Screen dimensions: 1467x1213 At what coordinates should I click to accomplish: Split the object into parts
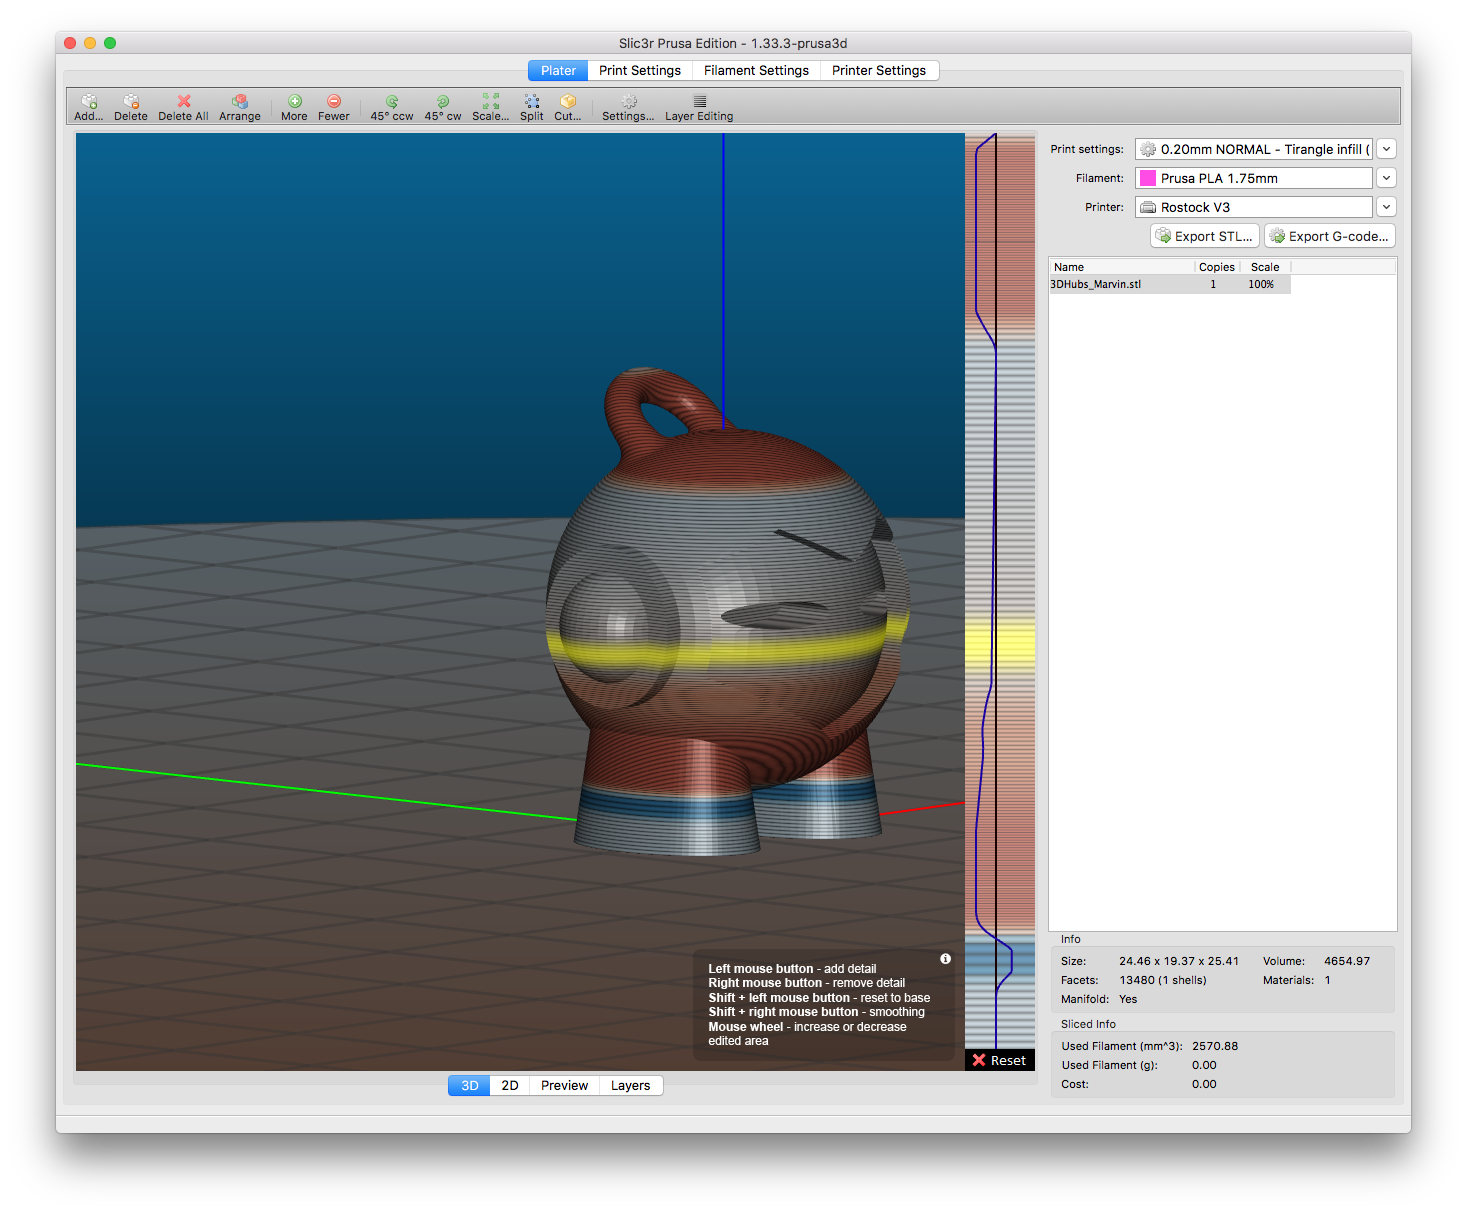click(532, 102)
